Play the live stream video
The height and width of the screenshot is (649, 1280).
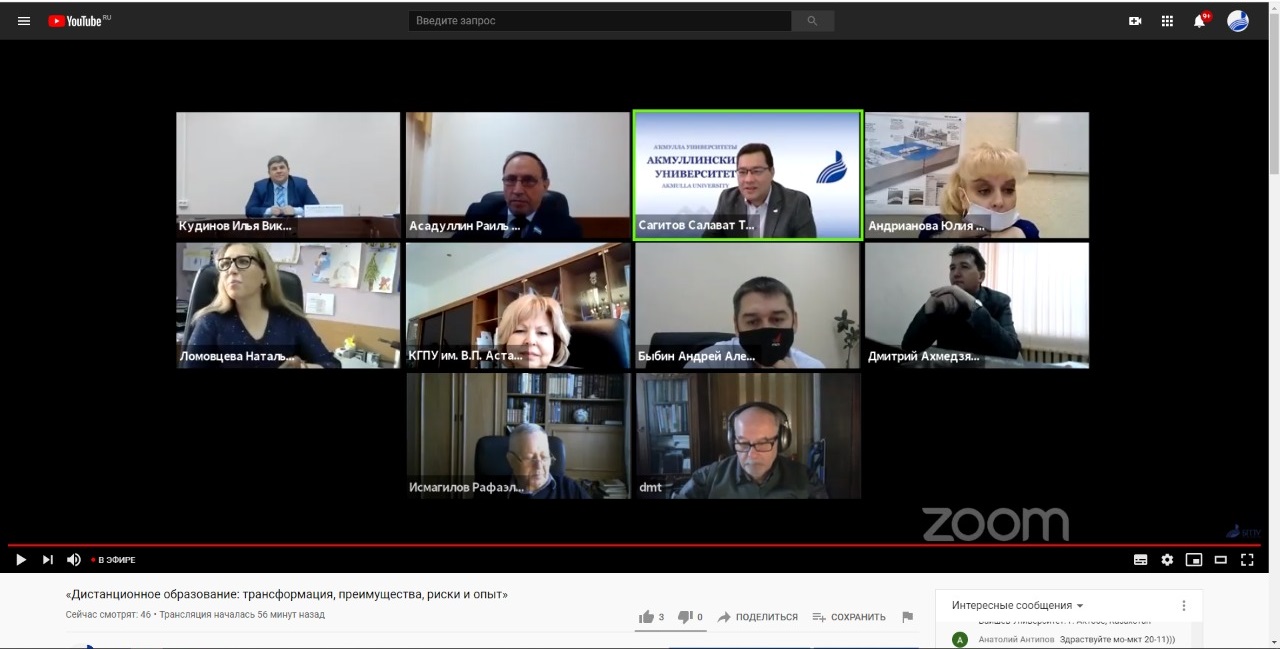[x=21, y=560]
